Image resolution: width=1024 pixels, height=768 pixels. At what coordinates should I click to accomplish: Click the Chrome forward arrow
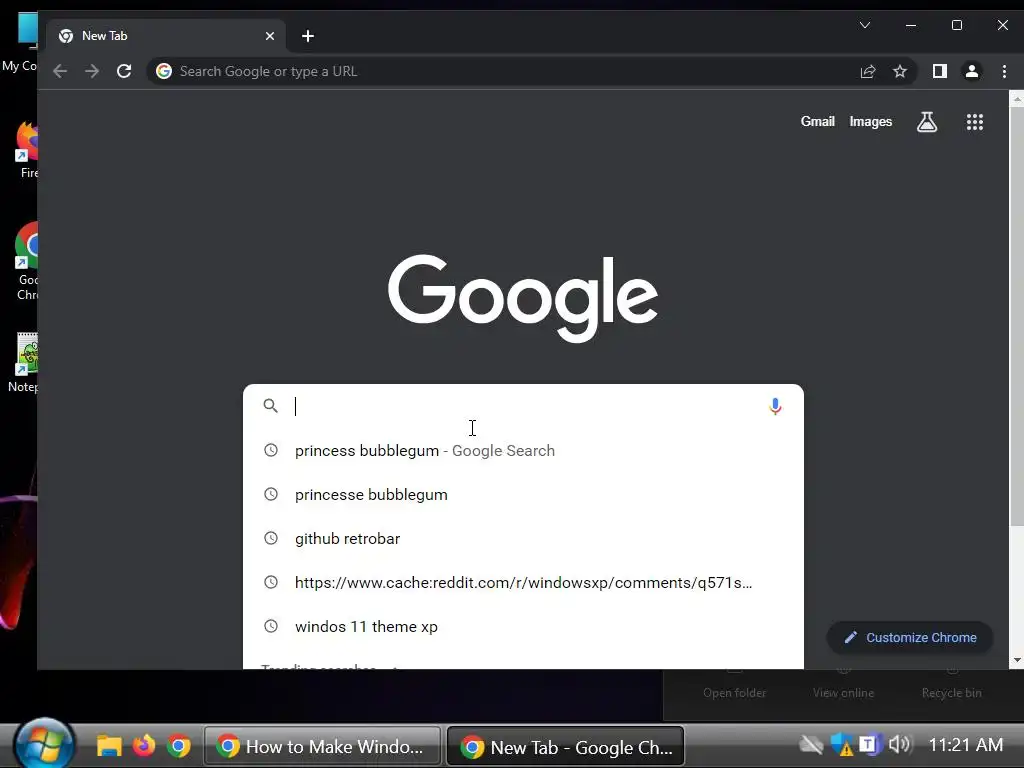click(x=92, y=71)
